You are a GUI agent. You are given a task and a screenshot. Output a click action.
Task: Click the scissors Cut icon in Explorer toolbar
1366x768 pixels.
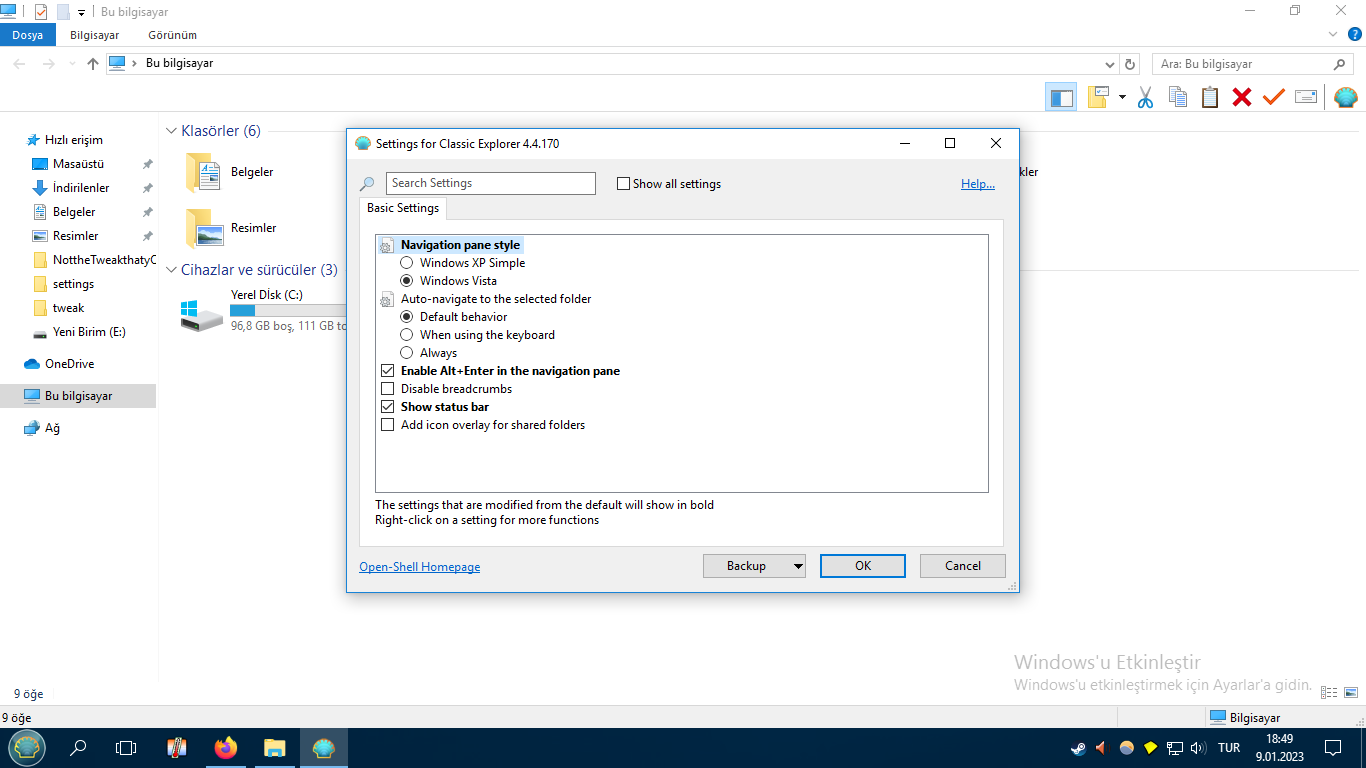coord(1146,97)
